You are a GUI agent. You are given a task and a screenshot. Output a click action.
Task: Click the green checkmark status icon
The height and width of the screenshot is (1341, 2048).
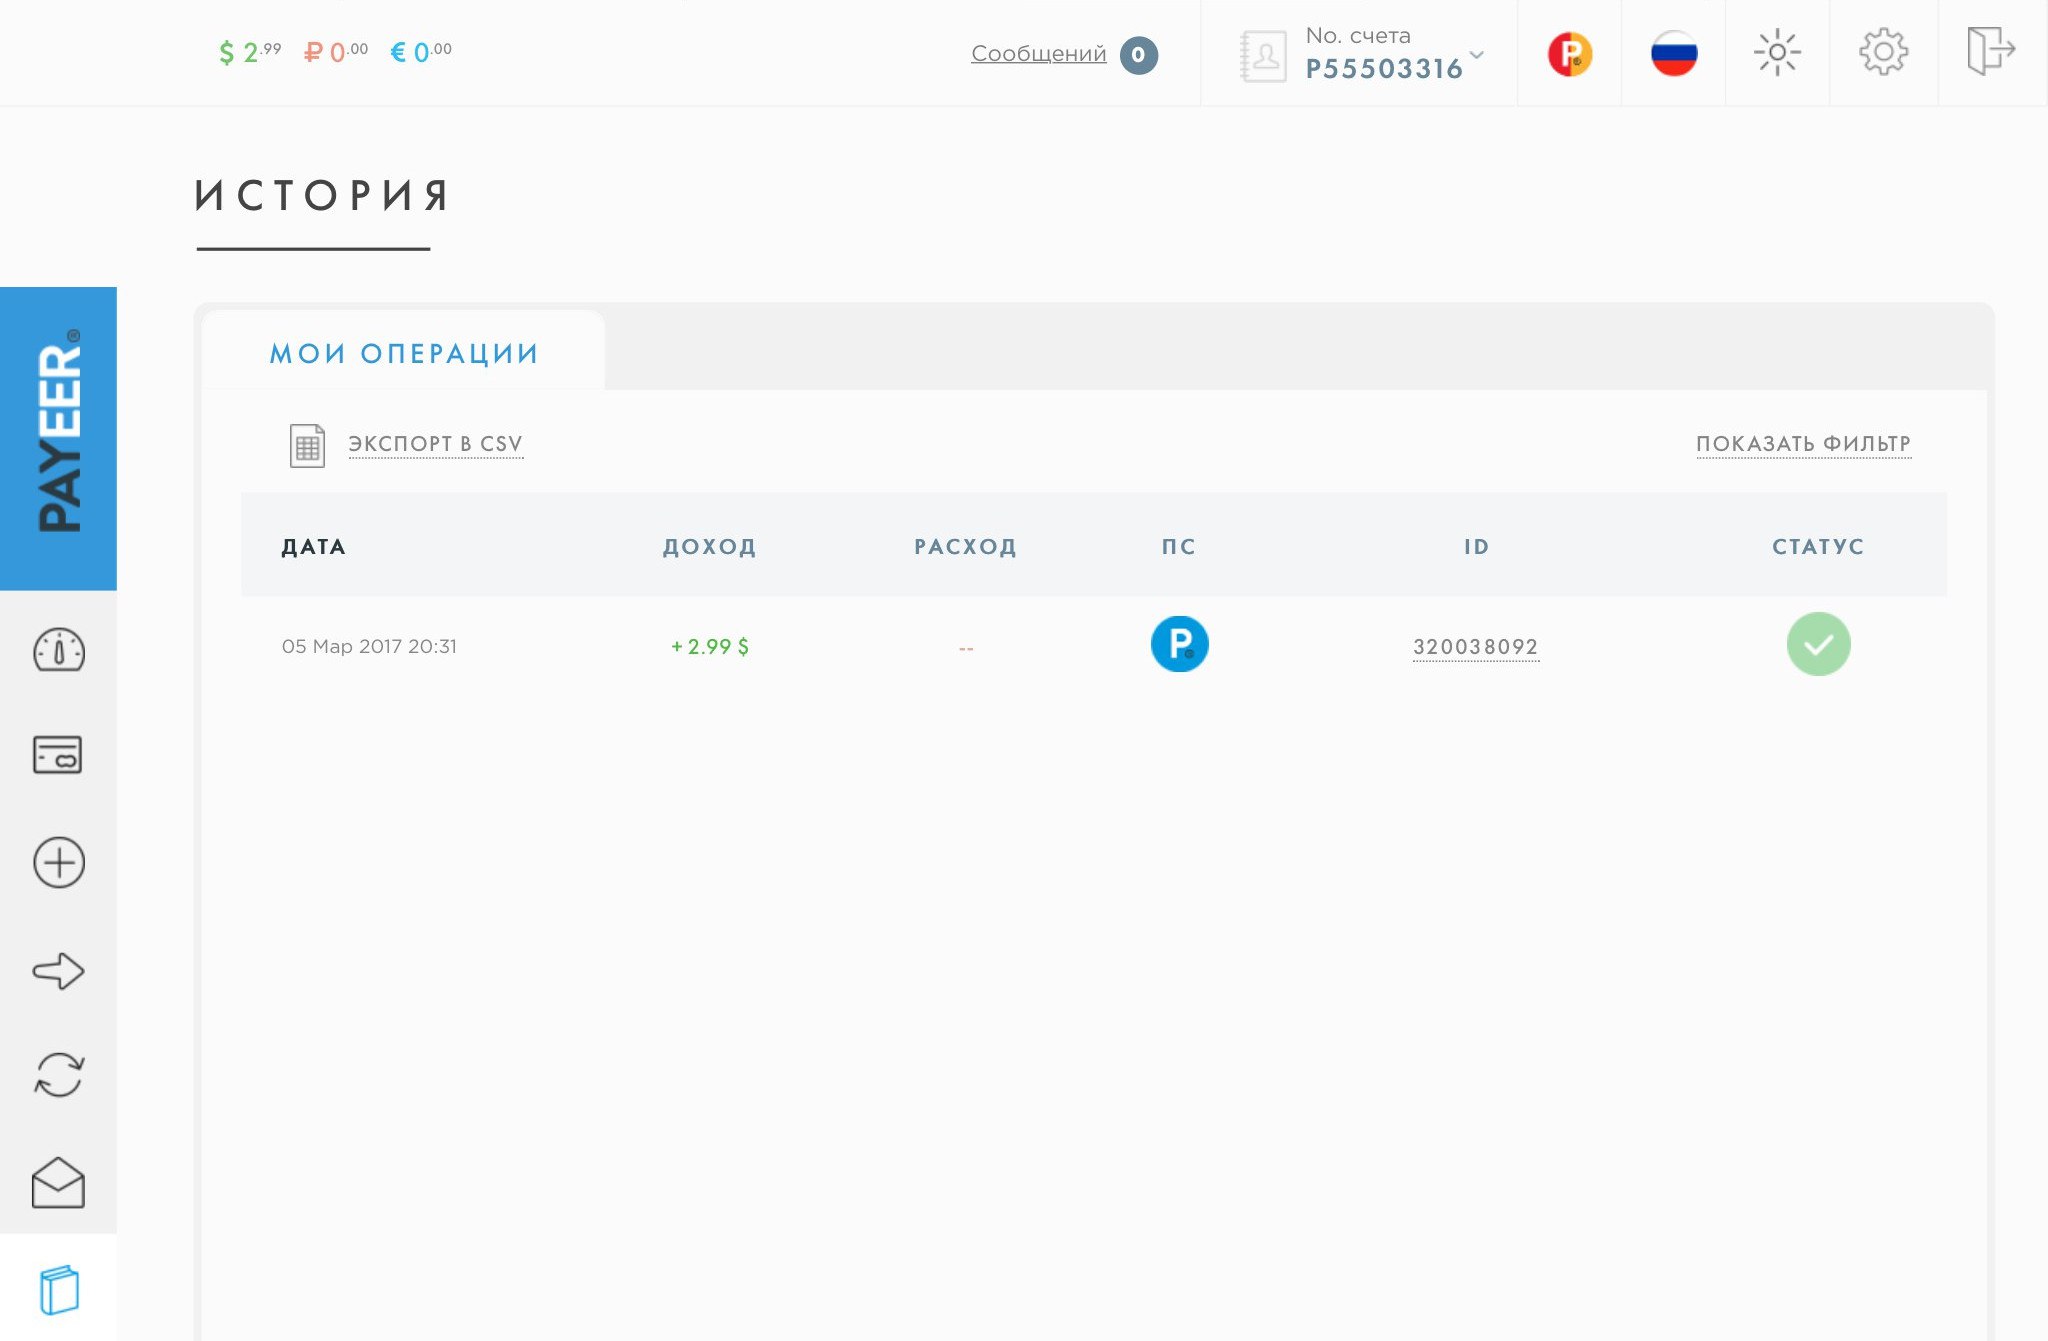point(1818,644)
